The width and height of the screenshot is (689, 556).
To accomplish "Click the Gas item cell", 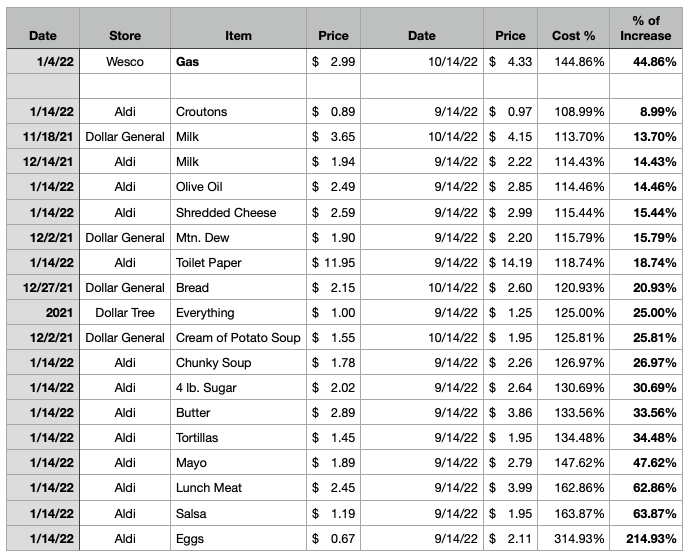I will tap(238, 61).
